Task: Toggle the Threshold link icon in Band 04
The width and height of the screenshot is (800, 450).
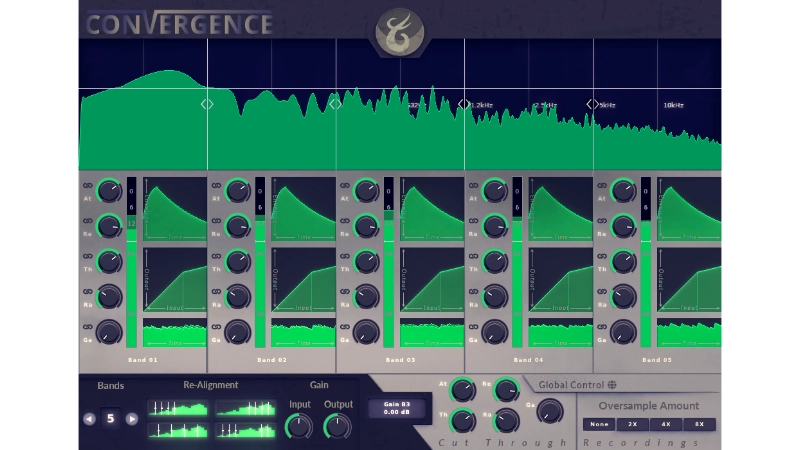Action: (x=473, y=256)
